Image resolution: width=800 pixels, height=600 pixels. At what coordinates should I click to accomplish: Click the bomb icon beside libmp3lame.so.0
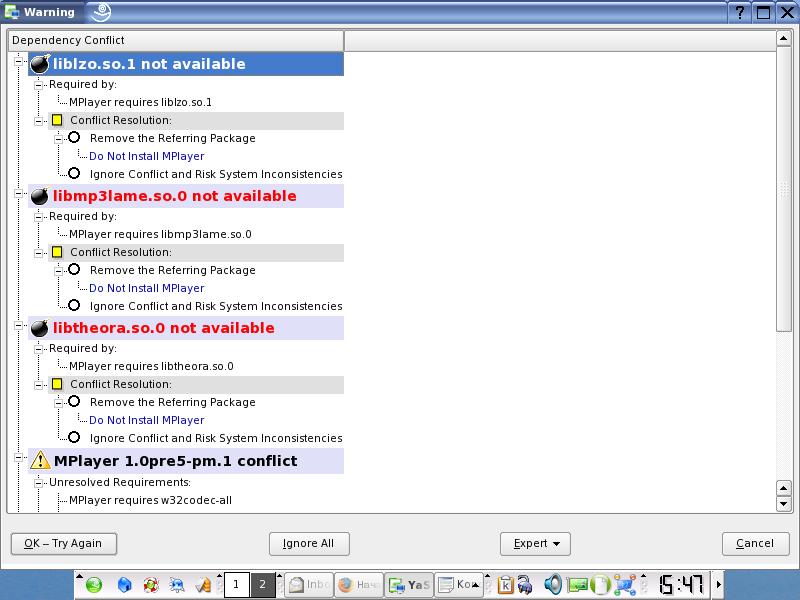click(x=40, y=196)
